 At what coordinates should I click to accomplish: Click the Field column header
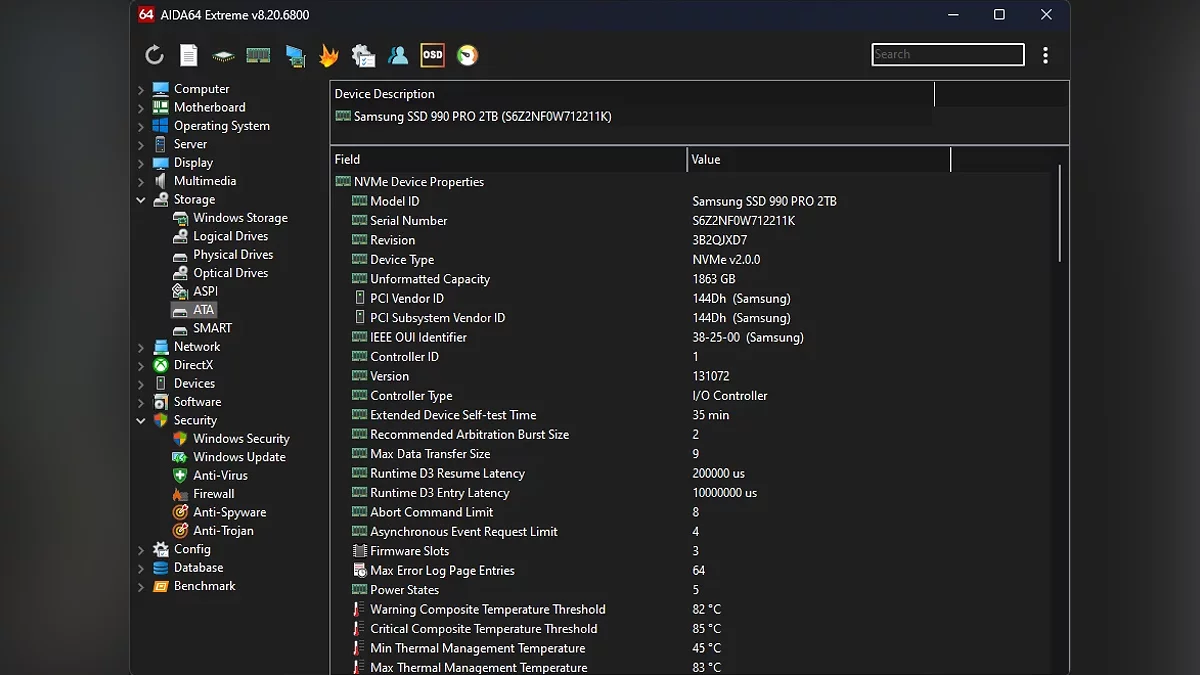[x=508, y=159]
